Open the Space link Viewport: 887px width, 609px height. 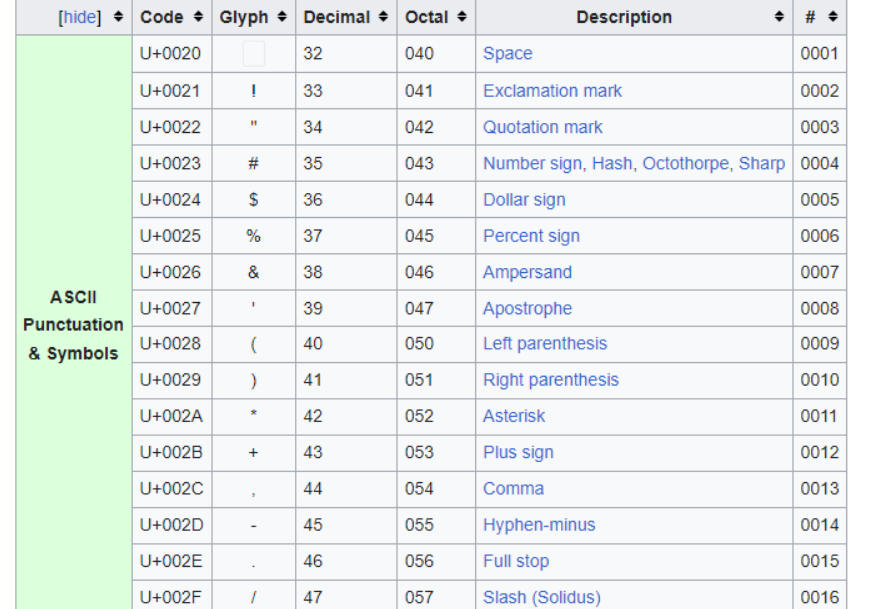pyautogui.click(x=507, y=54)
